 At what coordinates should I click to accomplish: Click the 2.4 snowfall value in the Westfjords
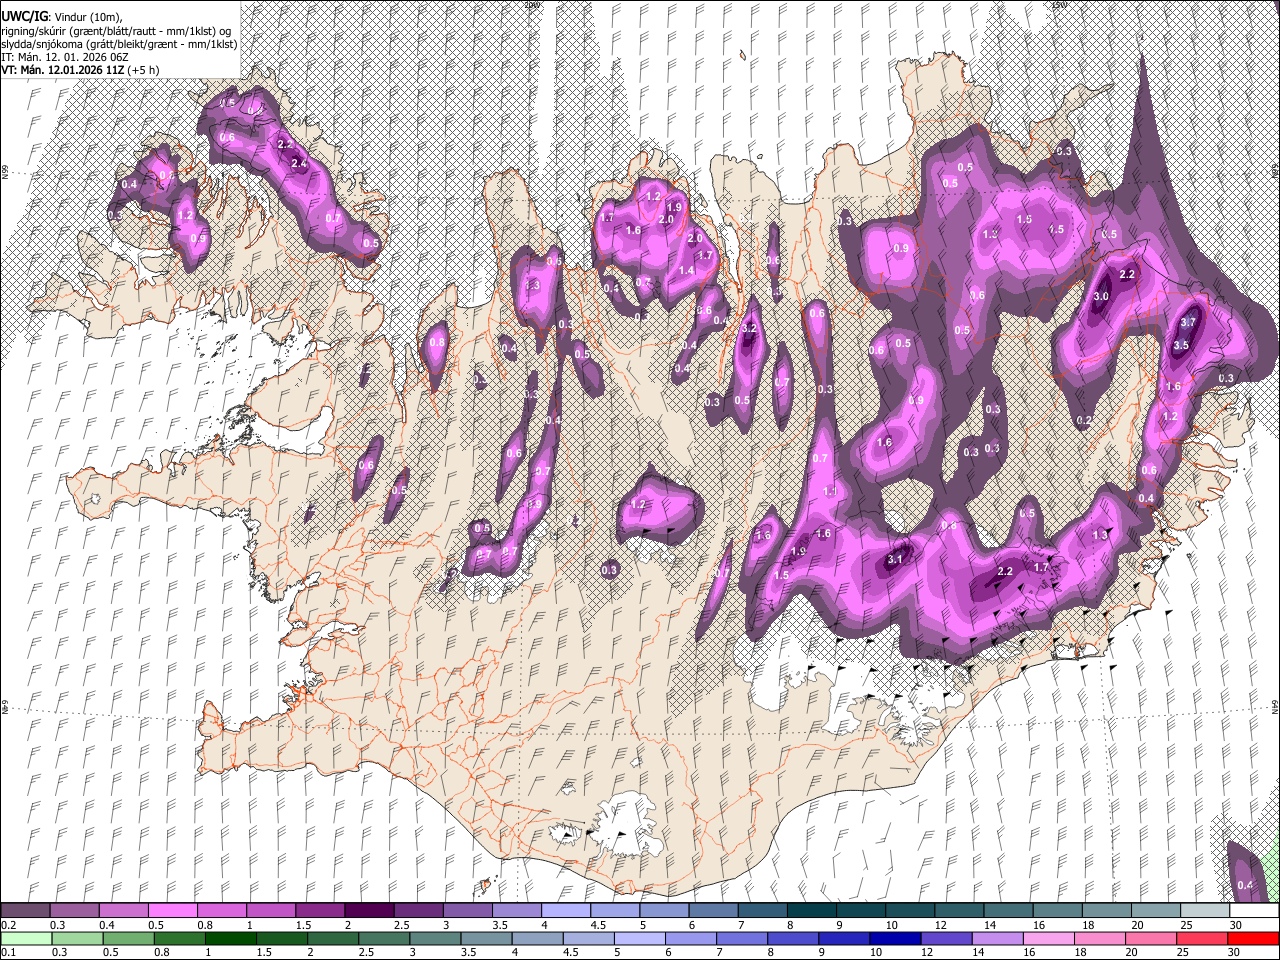[298, 163]
